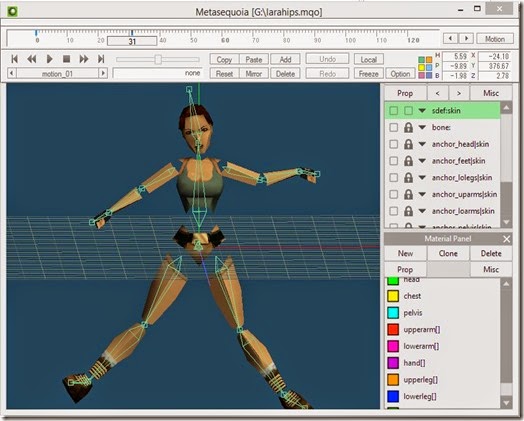Click the Freeze button
Screen dimensions: 524x421
(369, 74)
